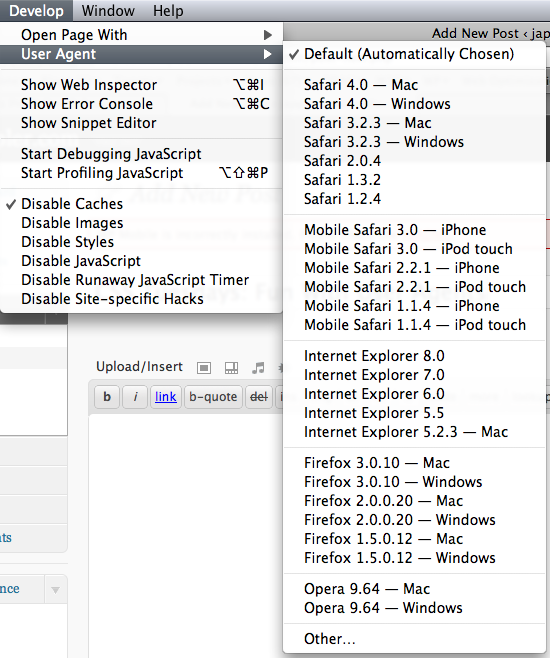Viewport: 550px width, 658px height.
Task: Choose Show Snippet Editor
Action: [x=141, y=123]
